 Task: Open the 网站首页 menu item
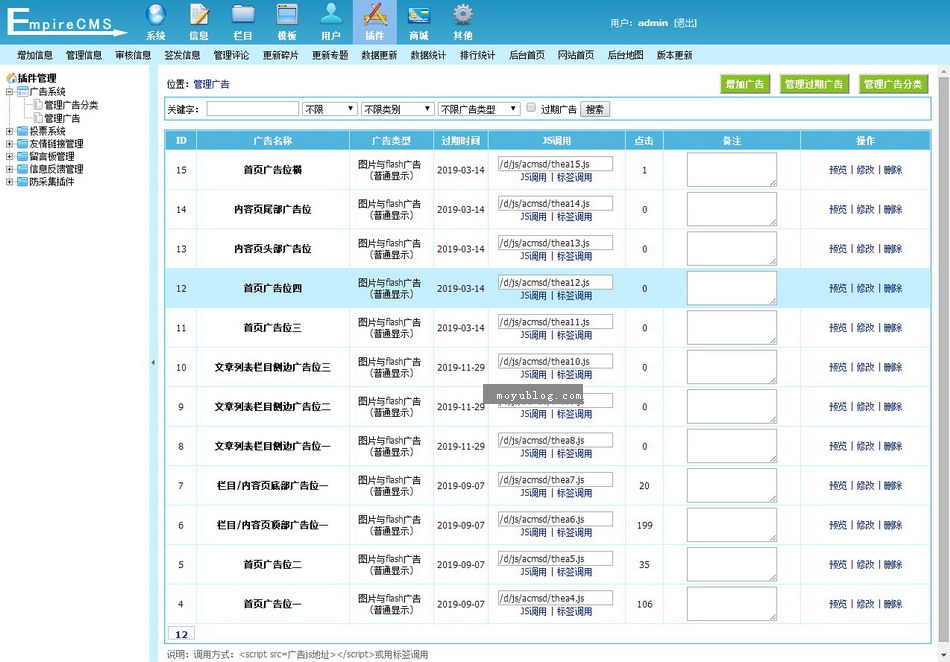576,55
